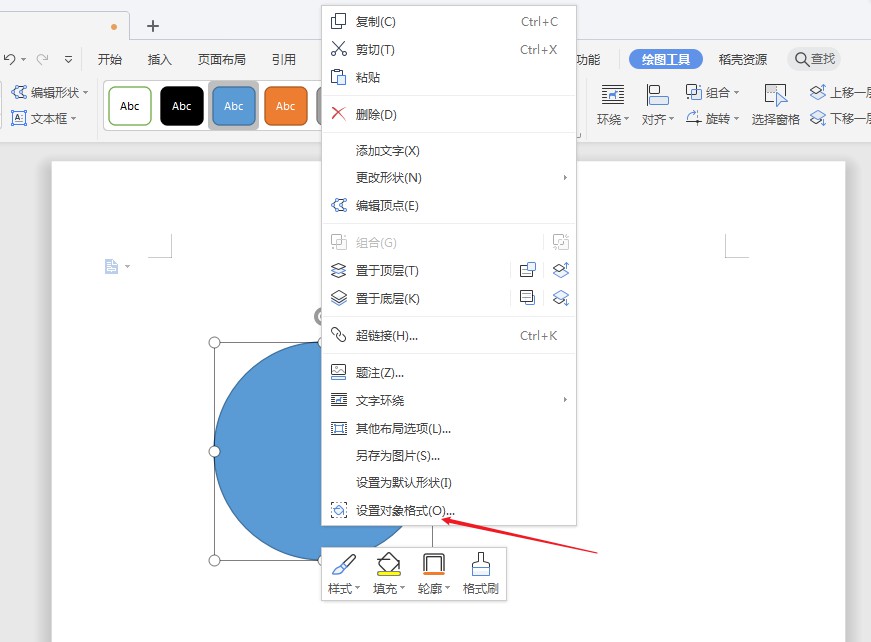
Task: Click the 上移一层 bring forward icon
Action: pyautogui.click(x=832, y=91)
